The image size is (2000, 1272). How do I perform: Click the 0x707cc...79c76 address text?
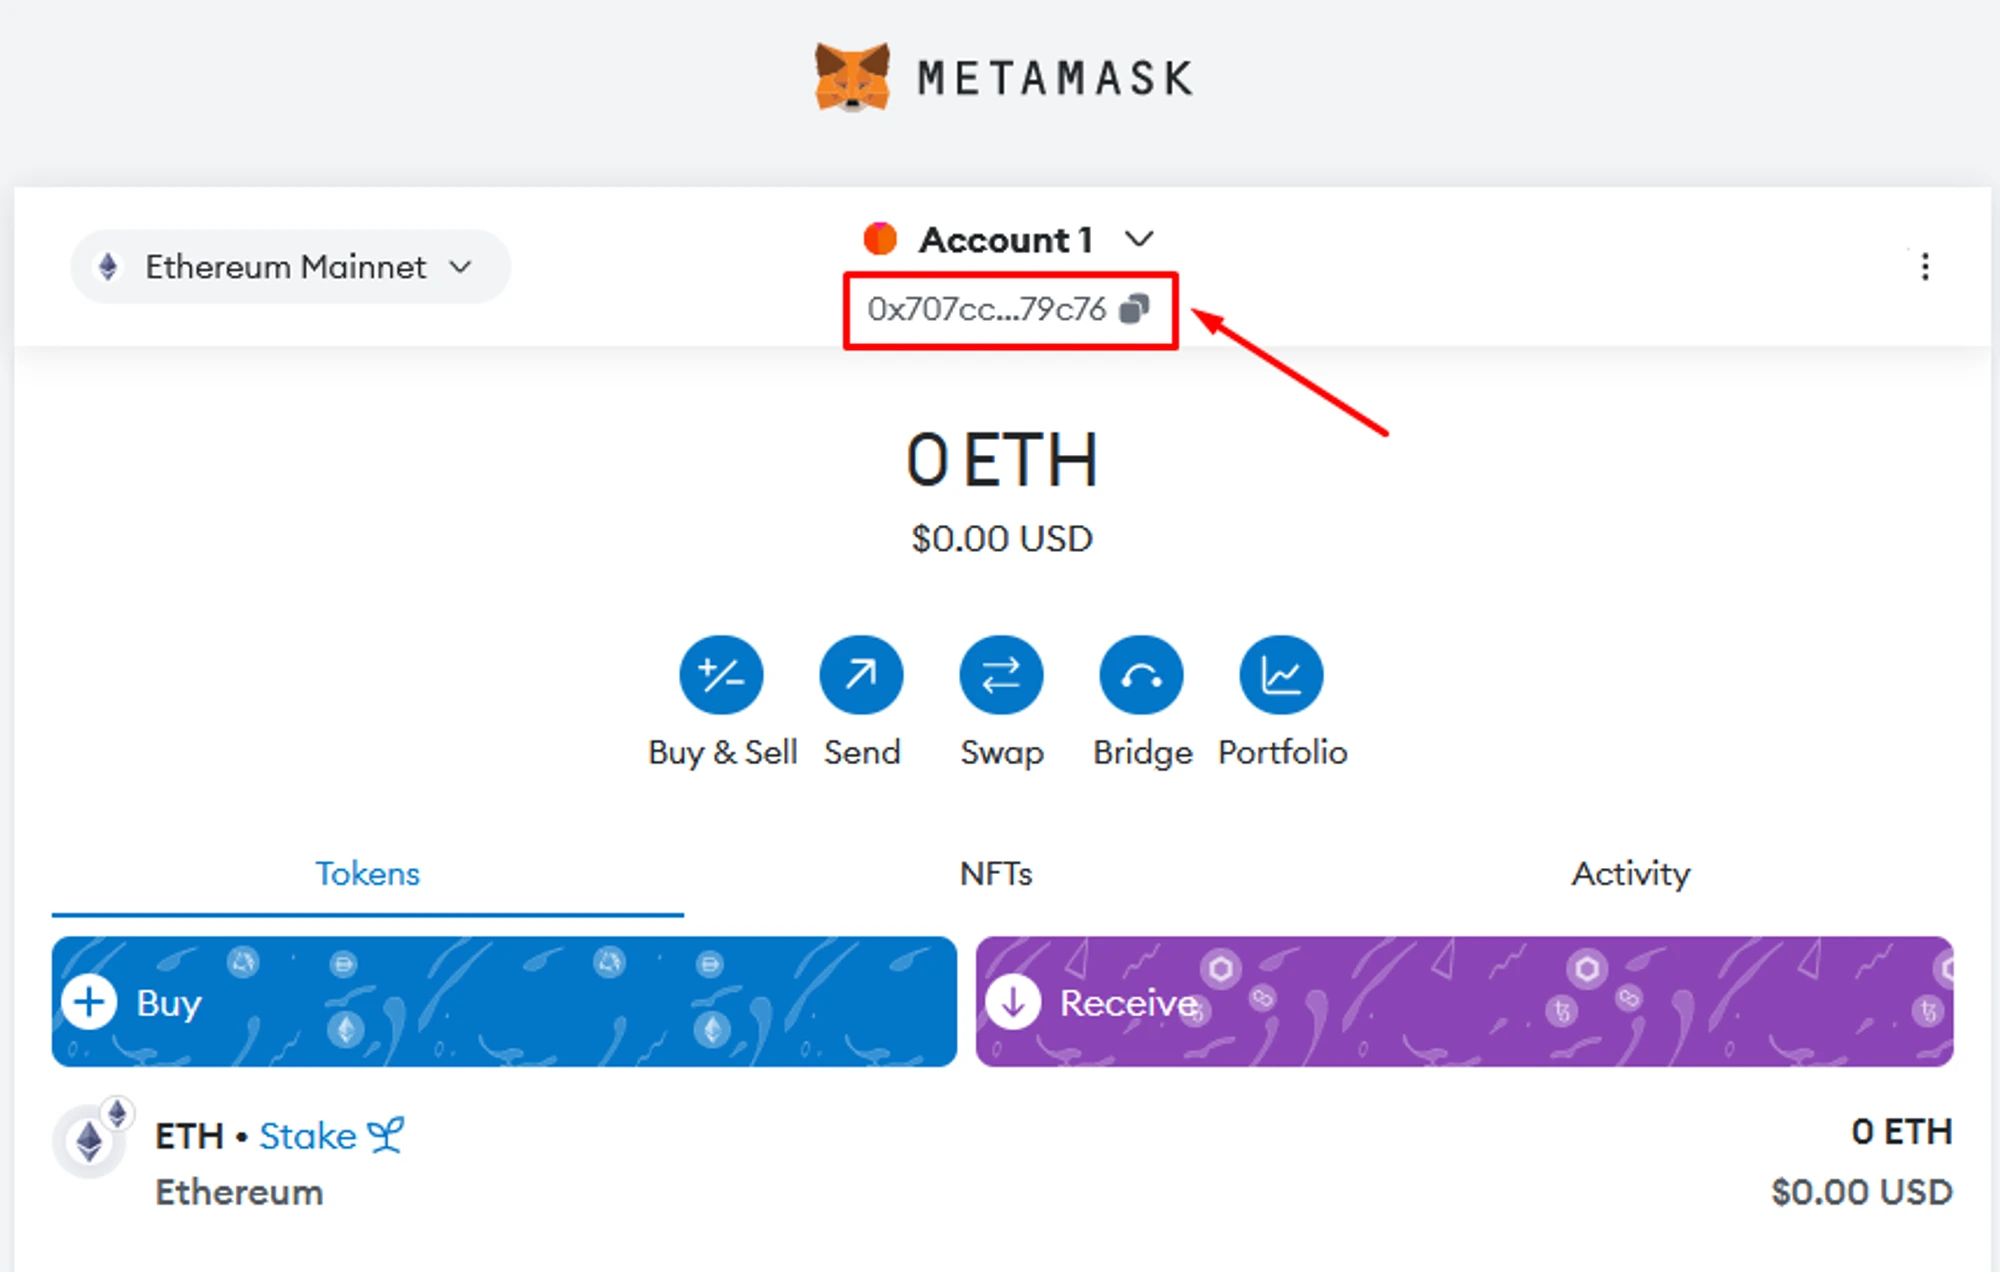click(x=986, y=309)
